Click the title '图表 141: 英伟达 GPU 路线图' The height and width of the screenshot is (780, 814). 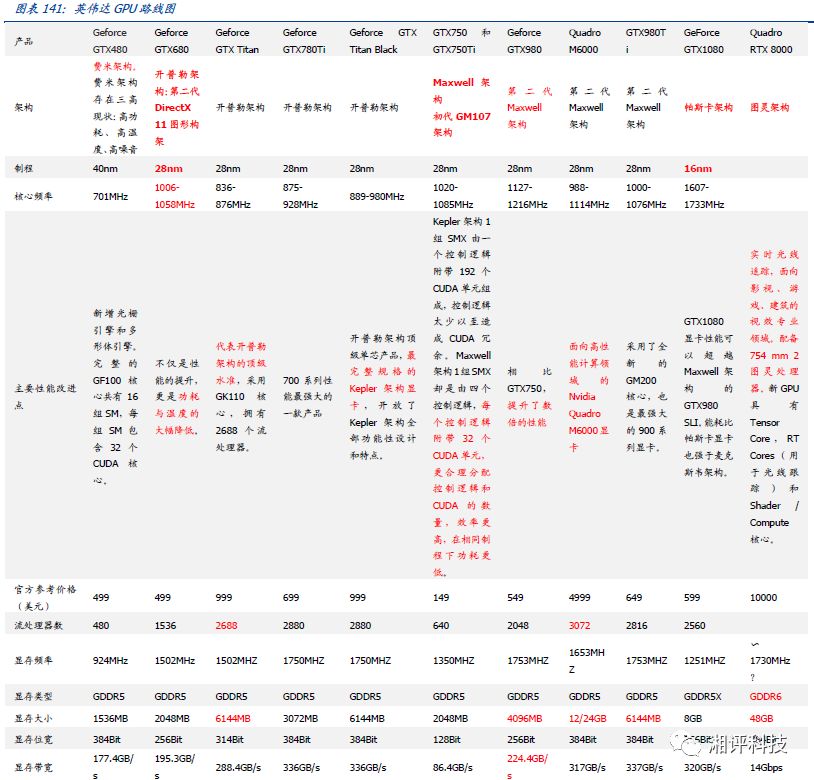click(x=95, y=8)
